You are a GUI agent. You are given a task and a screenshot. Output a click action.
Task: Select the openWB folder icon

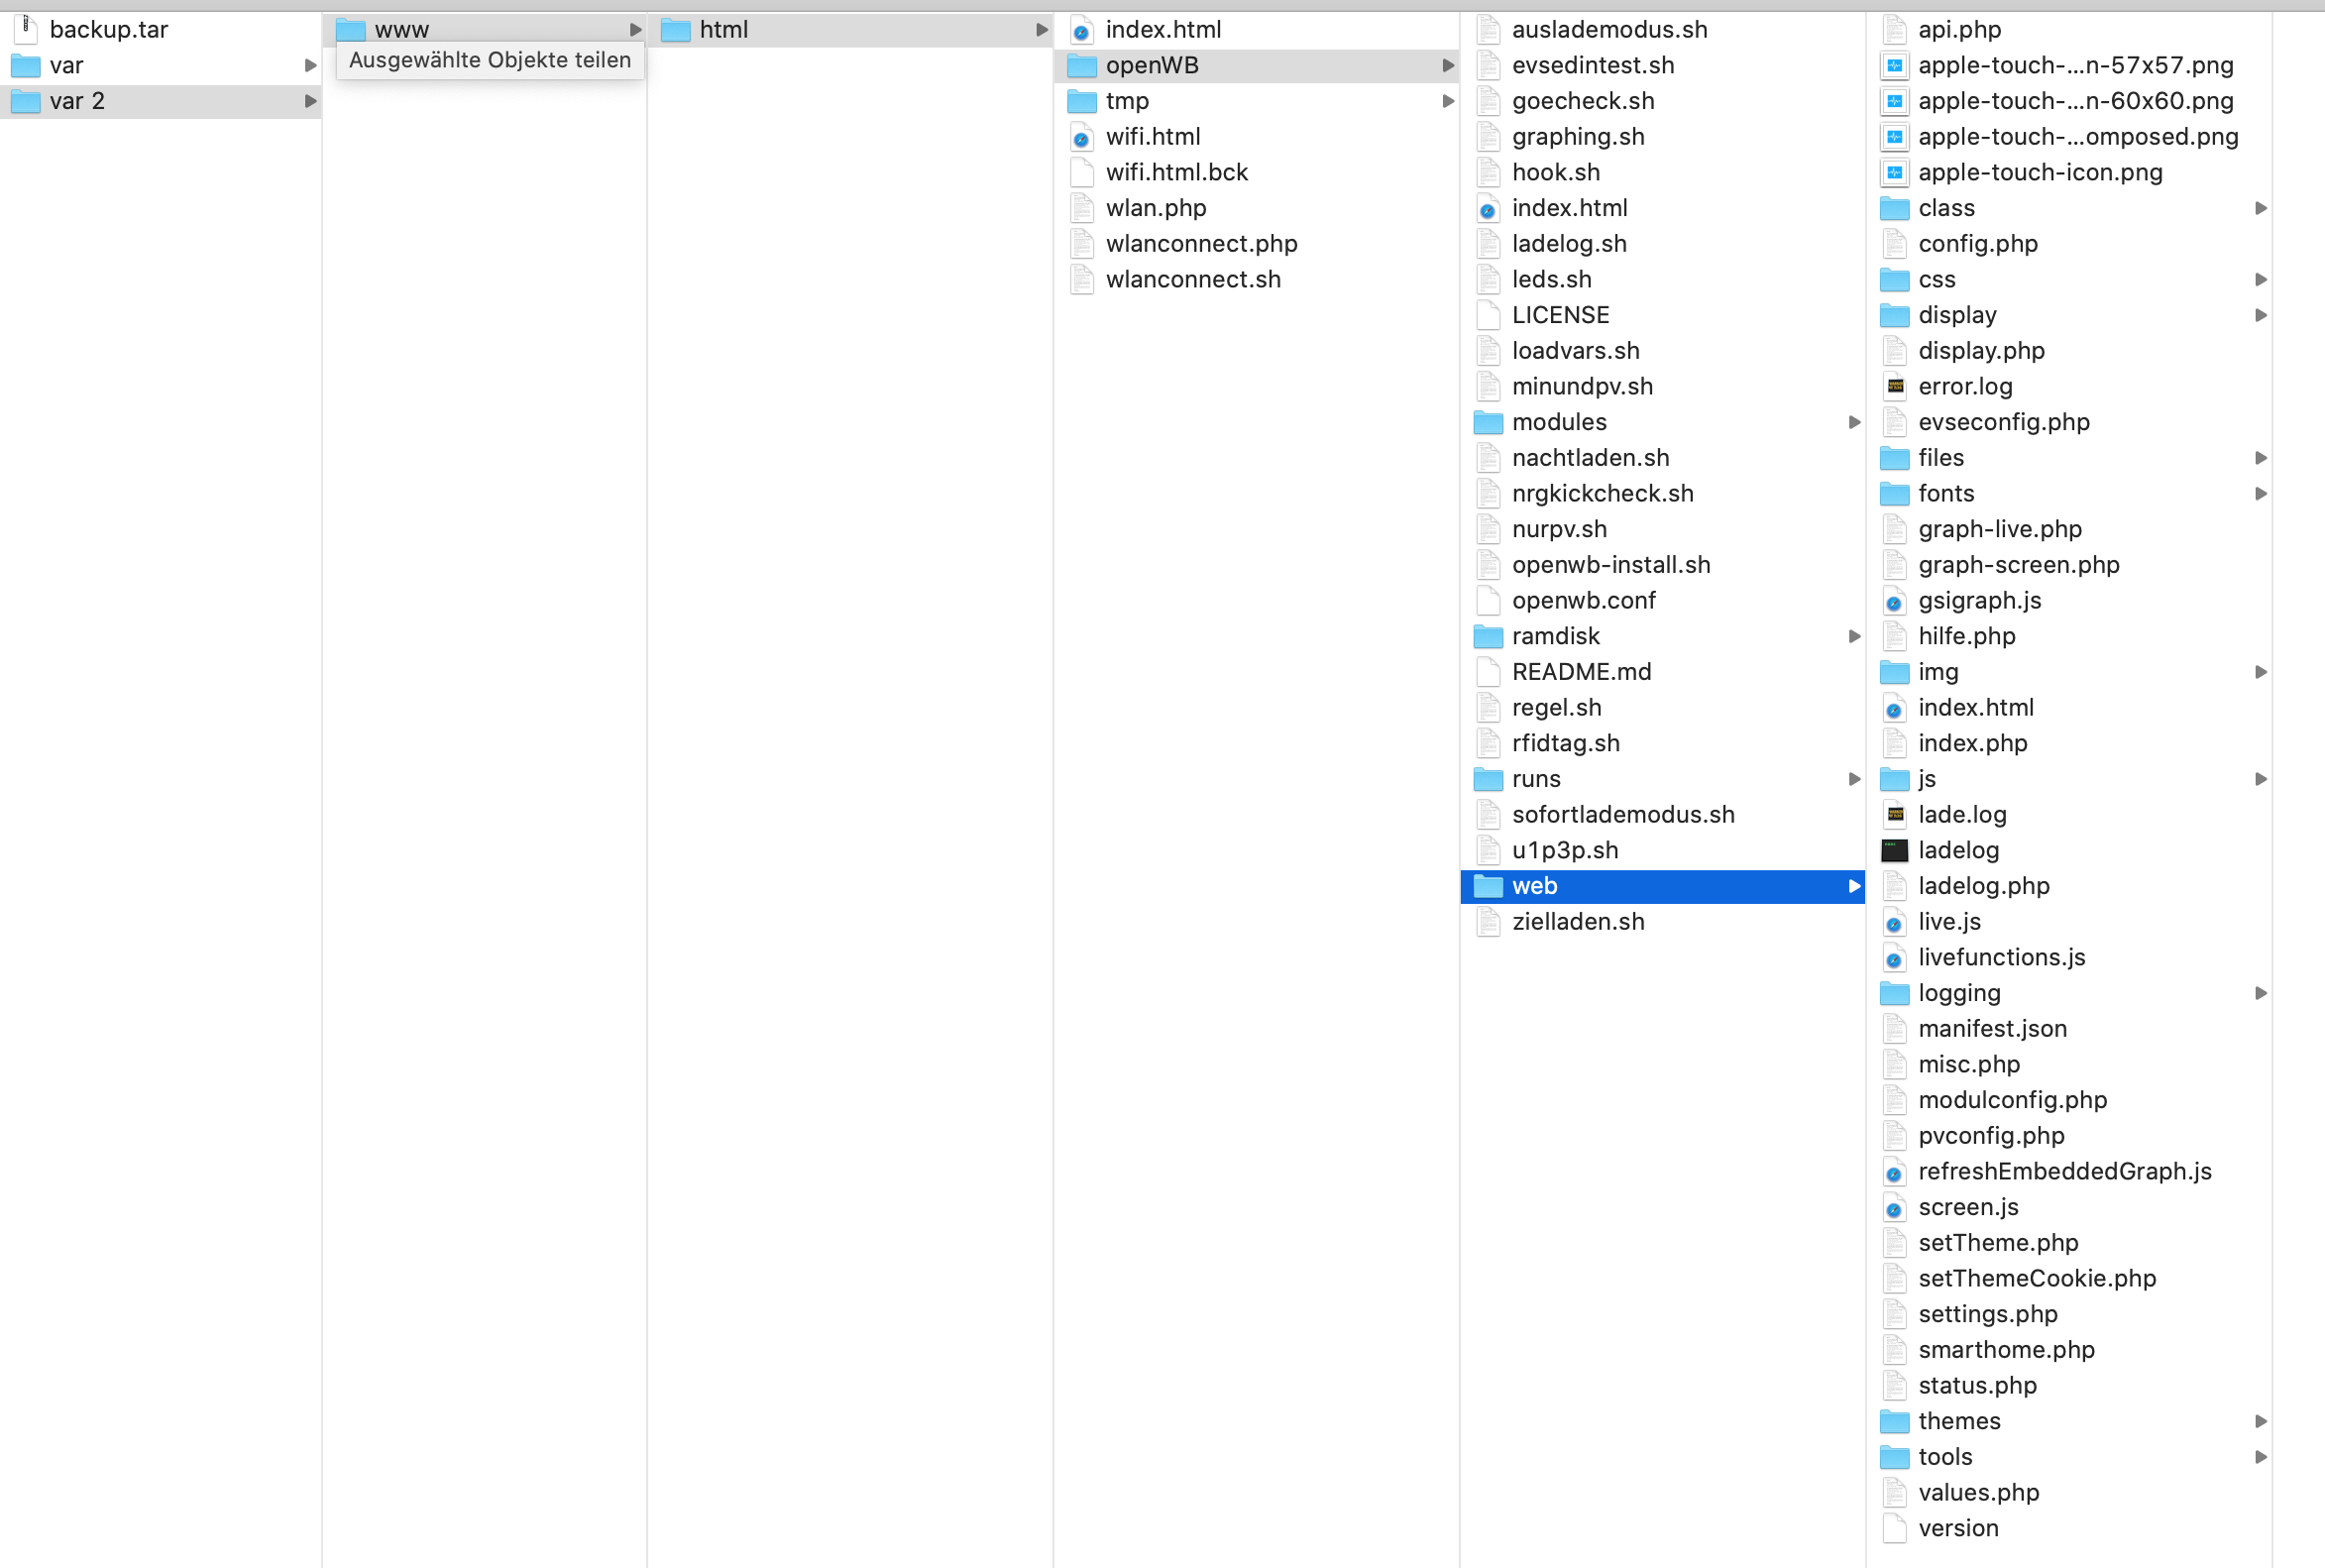[1081, 66]
